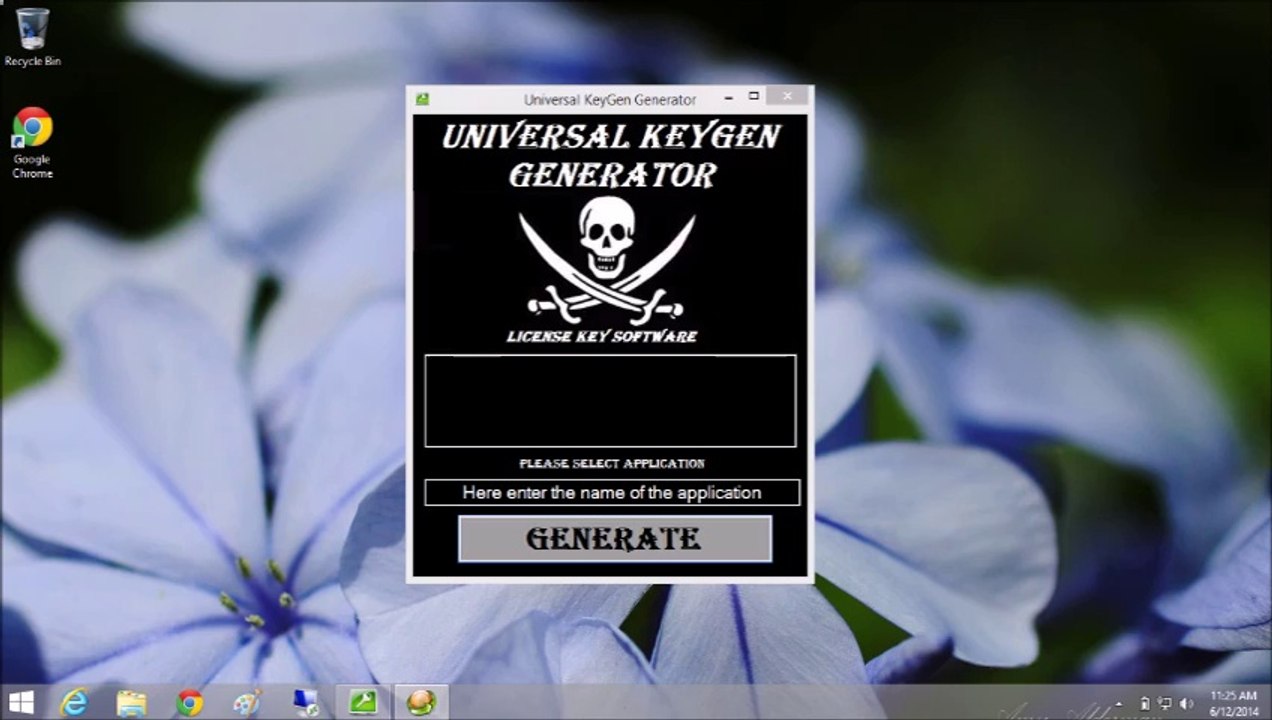Launch Internet Explorer from the taskbar
The width and height of the screenshot is (1272, 720).
tap(74, 703)
